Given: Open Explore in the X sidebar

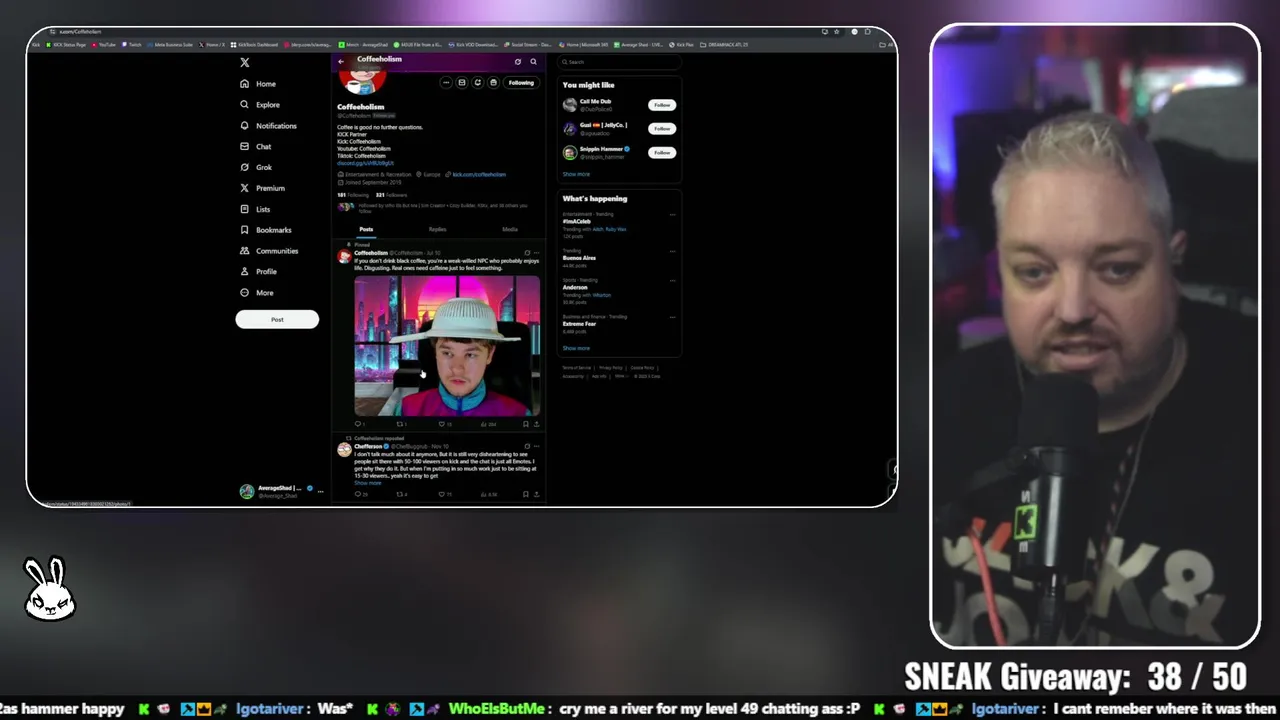Looking at the screenshot, I should point(260,105).
